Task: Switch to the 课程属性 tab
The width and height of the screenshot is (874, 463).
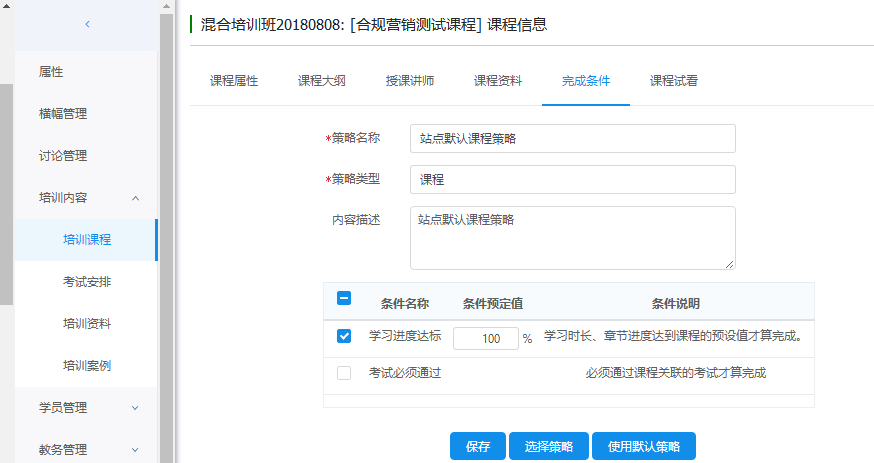Action: [x=234, y=81]
